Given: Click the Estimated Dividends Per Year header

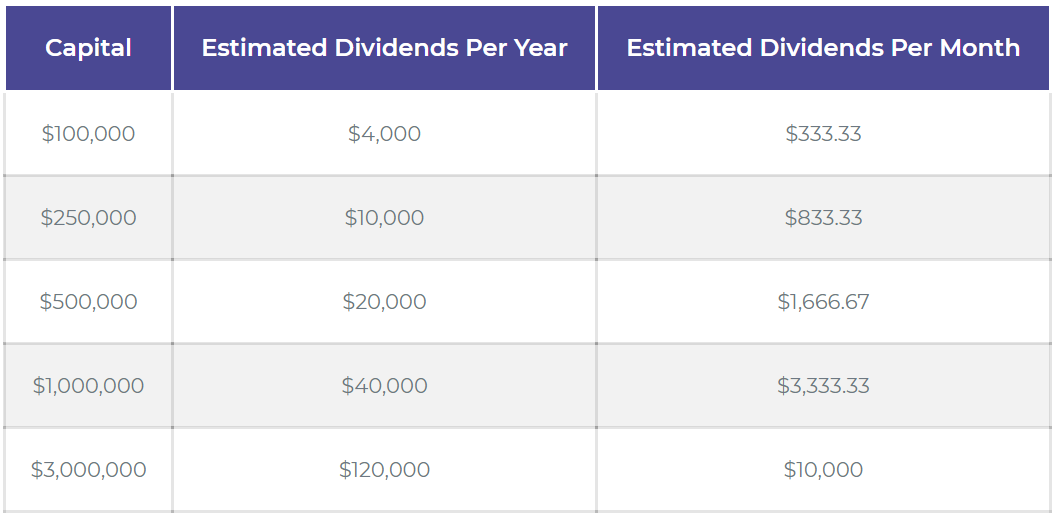Looking at the screenshot, I should (384, 48).
